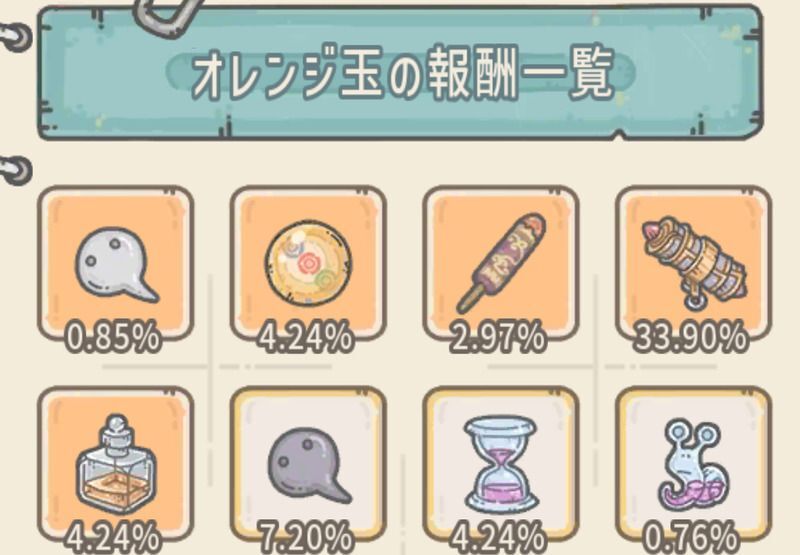Screen dimensions: 800x555
Task: Tap the pink sand hourglass icon
Action: 501,463
